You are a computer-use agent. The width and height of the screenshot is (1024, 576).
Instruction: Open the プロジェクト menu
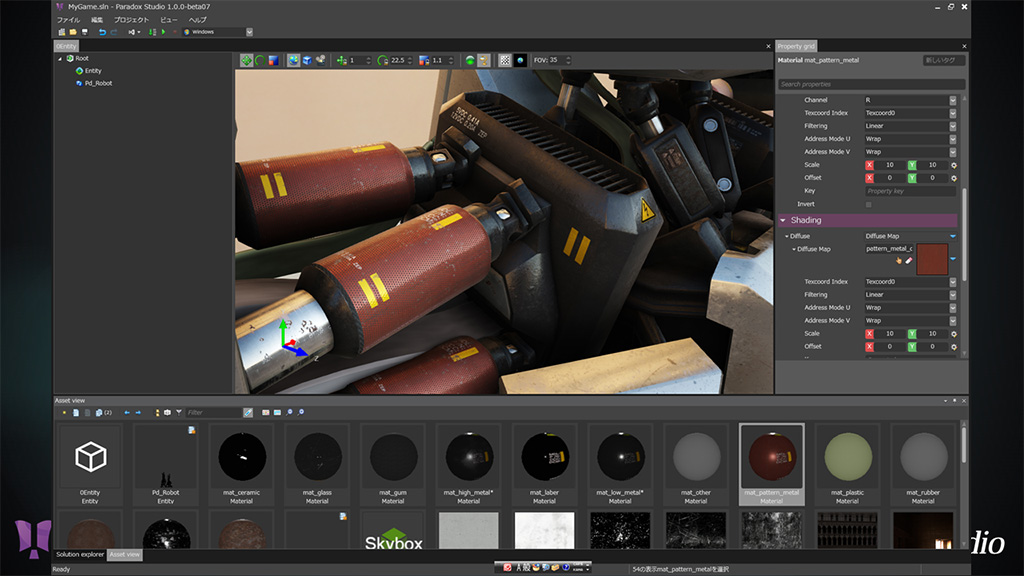131,20
